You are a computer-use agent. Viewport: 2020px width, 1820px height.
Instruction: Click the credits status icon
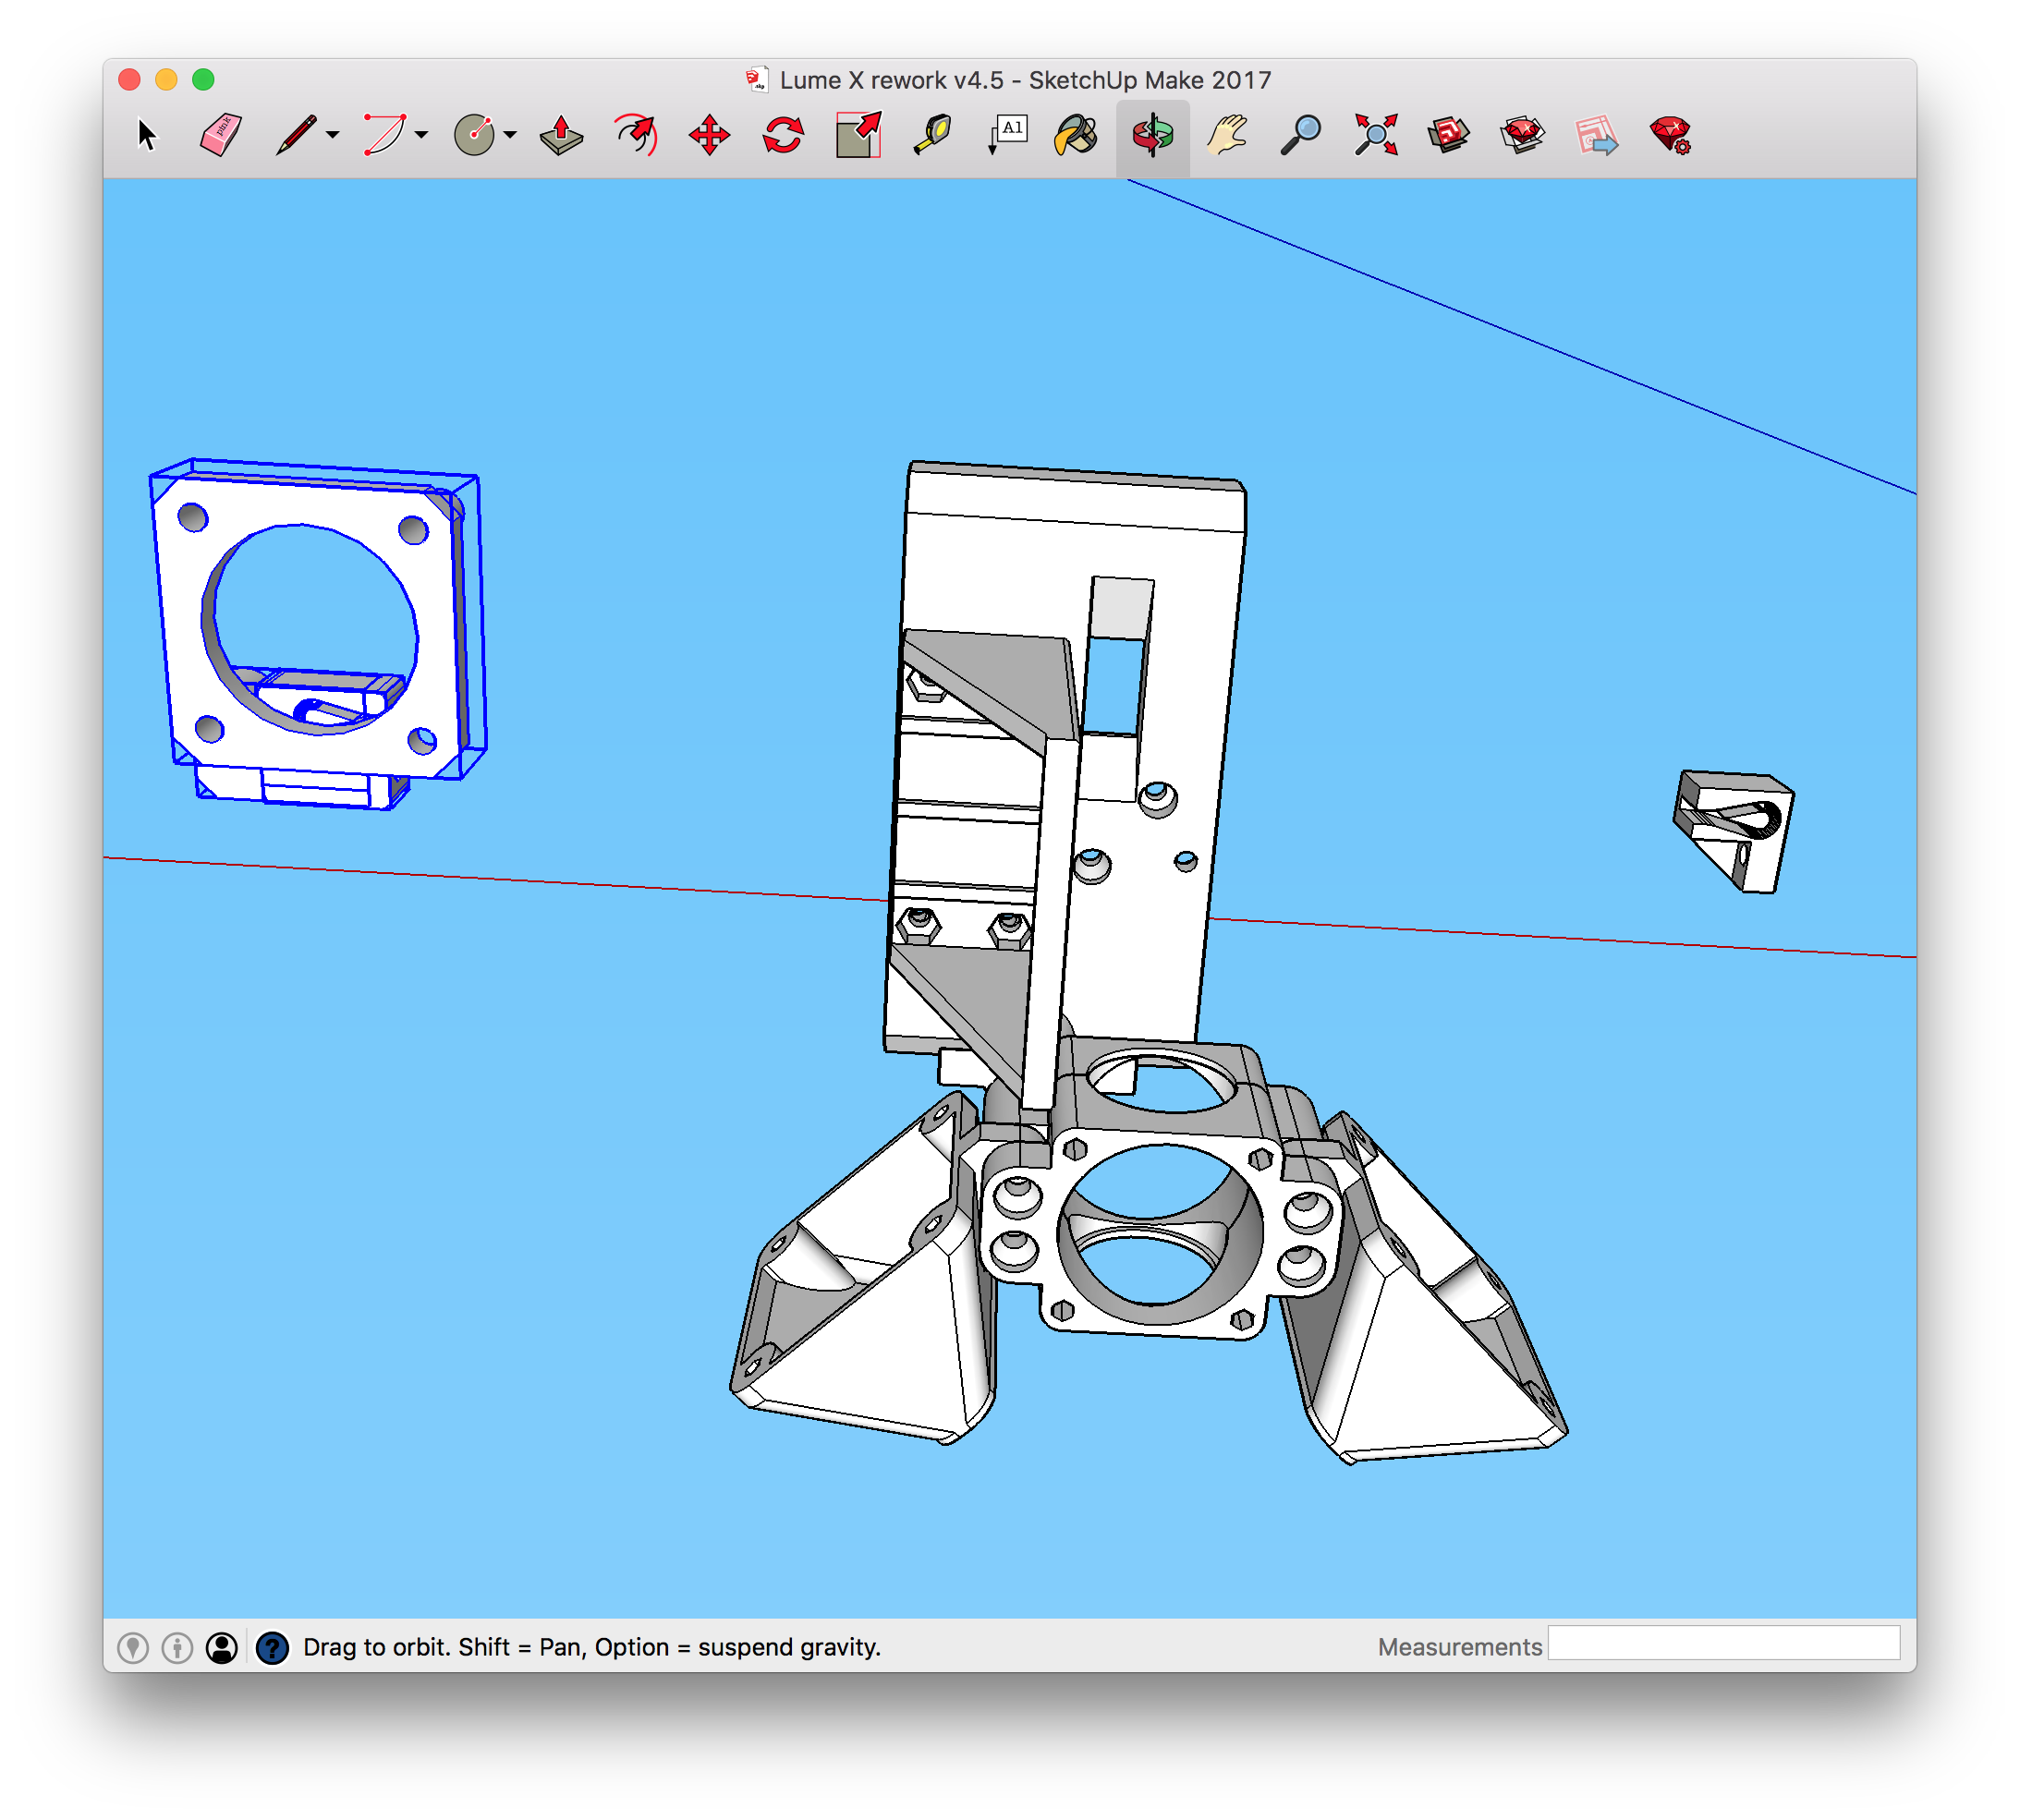[x=177, y=1648]
